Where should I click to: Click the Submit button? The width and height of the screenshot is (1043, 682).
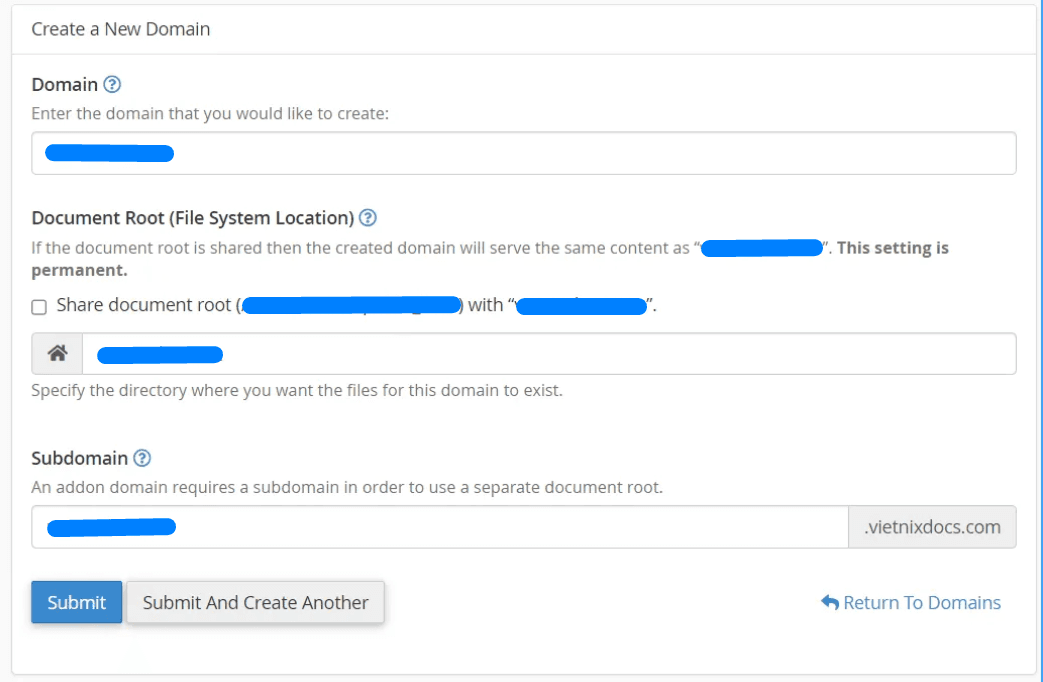click(76, 602)
